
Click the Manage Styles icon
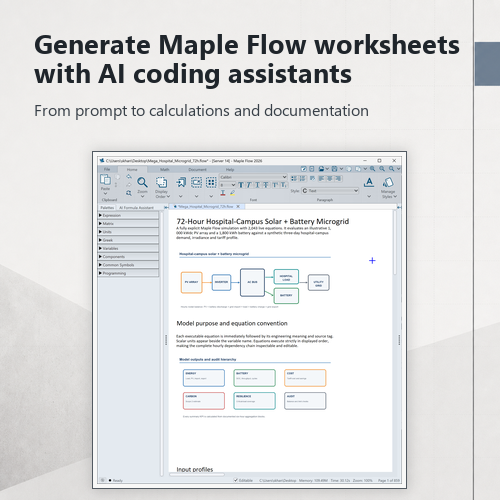click(388, 182)
